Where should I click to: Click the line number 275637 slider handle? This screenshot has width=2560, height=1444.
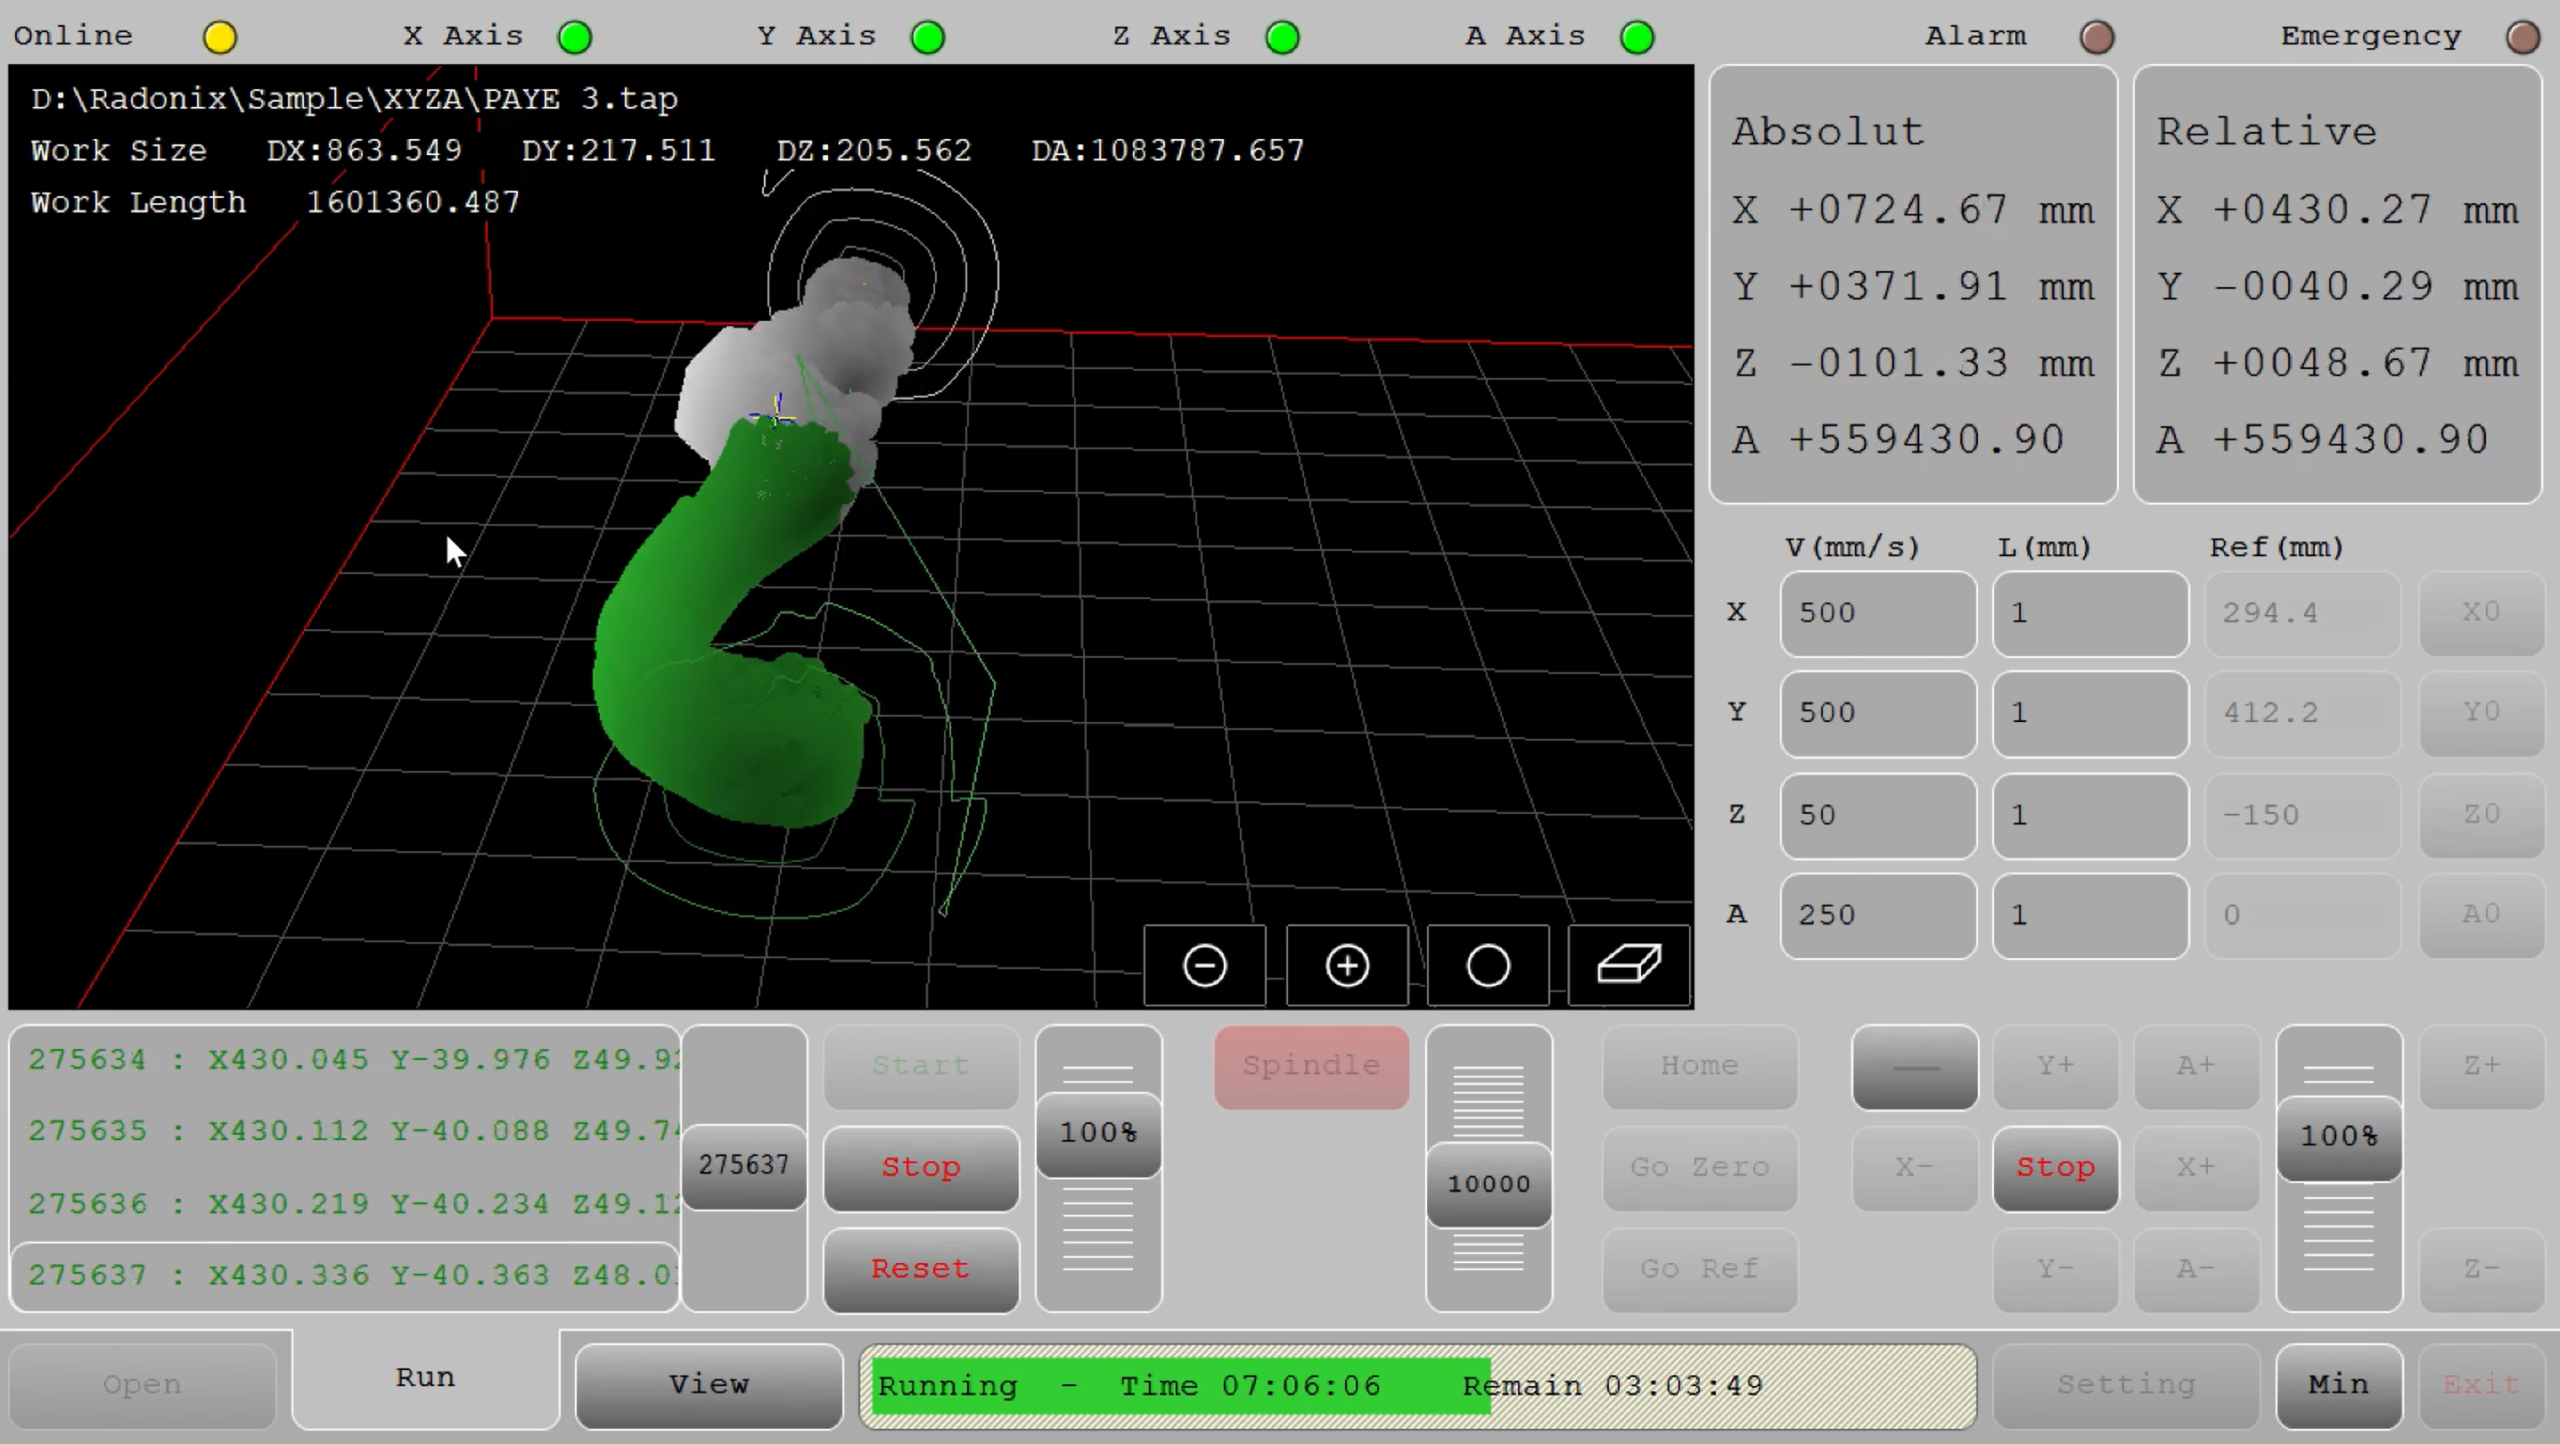pos(744,1166)
